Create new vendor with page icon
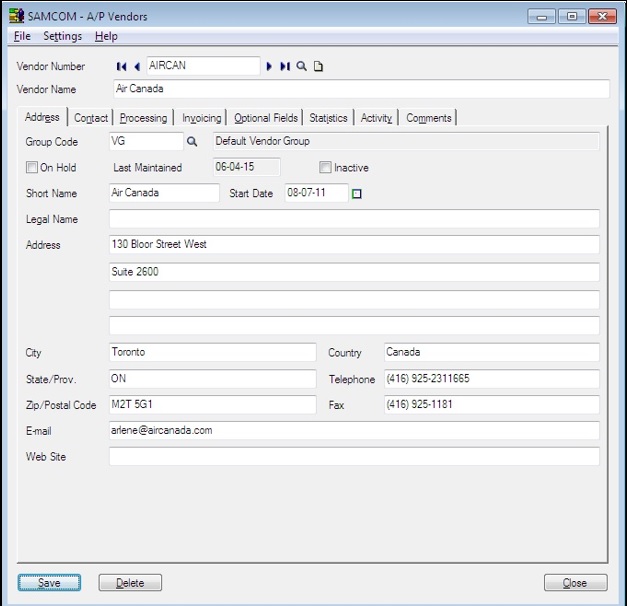Viewport: 627px width, 606px height. pos(319,67)
